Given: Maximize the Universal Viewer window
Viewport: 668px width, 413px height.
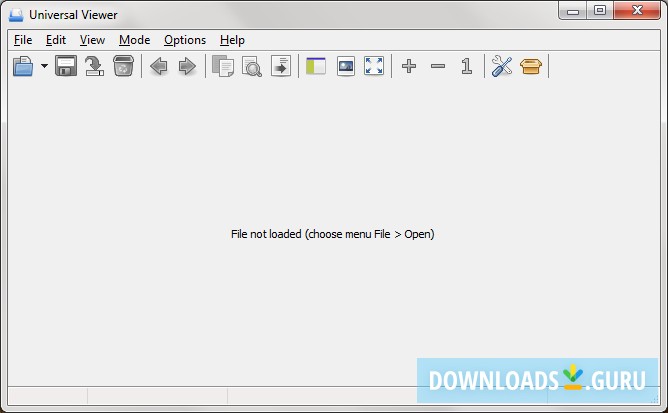Looking at the screenshot, I should click(600, 10).
